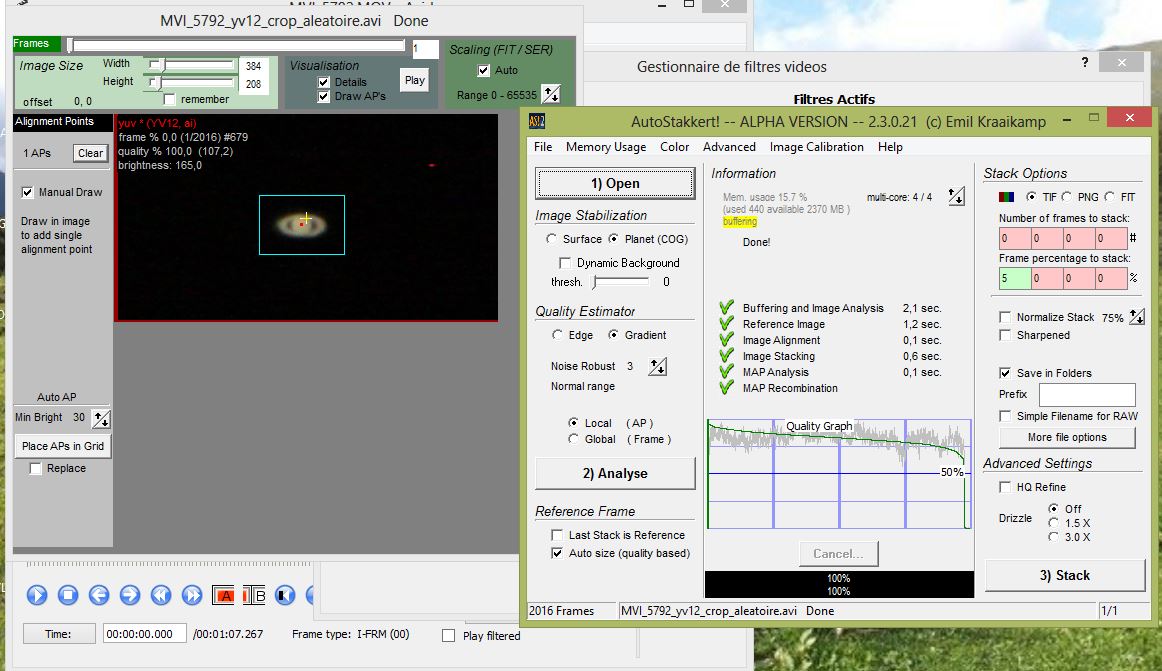Enable the remember offset checkbox

click(x=170, y=99)
